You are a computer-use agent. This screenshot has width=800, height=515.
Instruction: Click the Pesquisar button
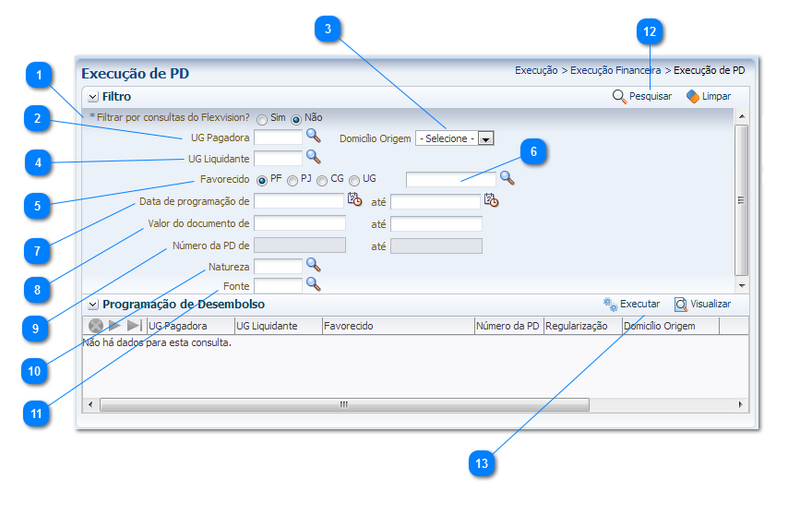click(x=642, y=97)
